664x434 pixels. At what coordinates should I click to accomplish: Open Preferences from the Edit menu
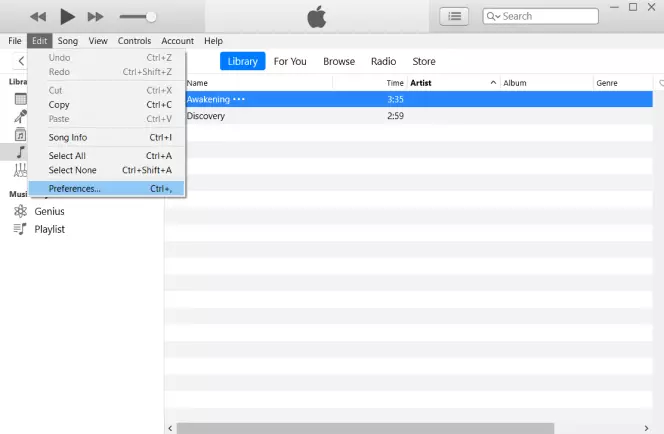[x=107, y=188]
